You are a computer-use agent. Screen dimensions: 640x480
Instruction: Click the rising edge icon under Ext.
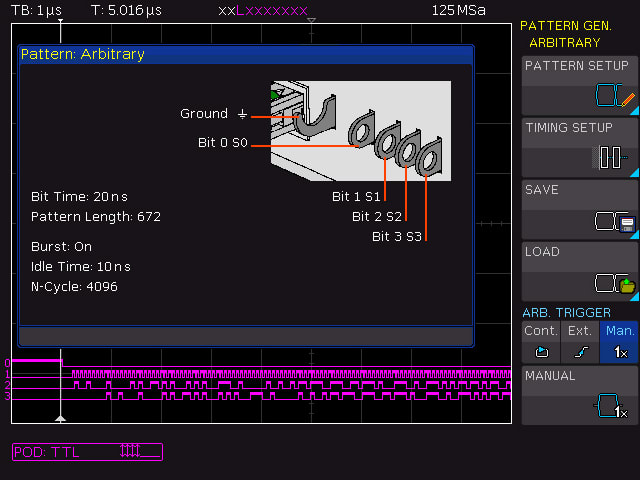coord(580,352)
